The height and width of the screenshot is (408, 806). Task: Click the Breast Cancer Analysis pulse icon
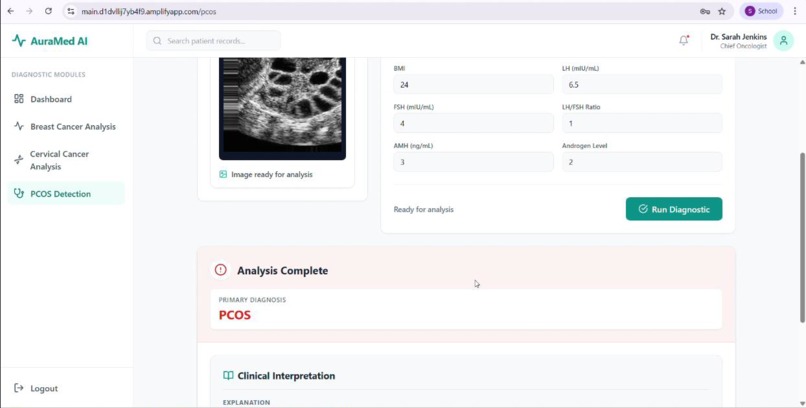pyautogui.click(x=19, y=126)
